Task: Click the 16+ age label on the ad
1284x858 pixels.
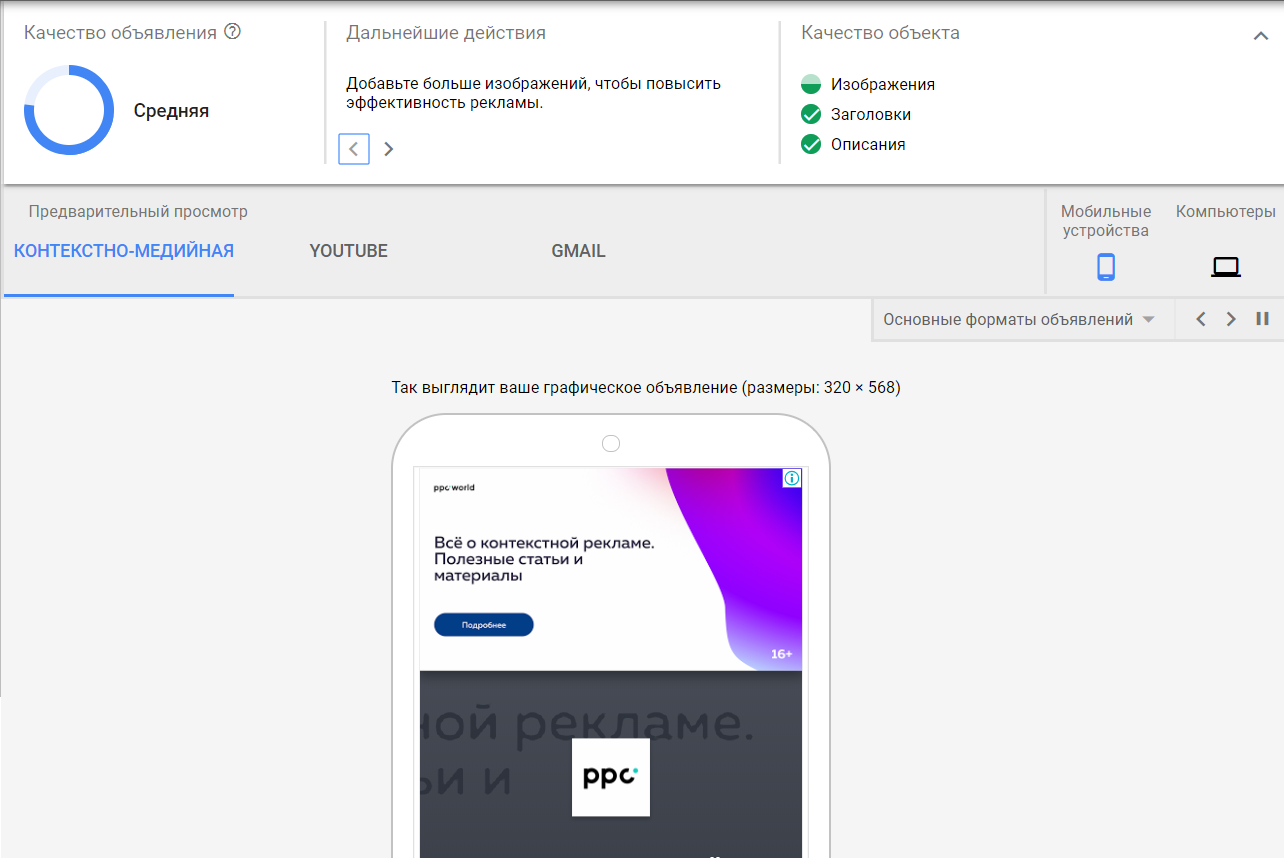Action: click(781, 654)
